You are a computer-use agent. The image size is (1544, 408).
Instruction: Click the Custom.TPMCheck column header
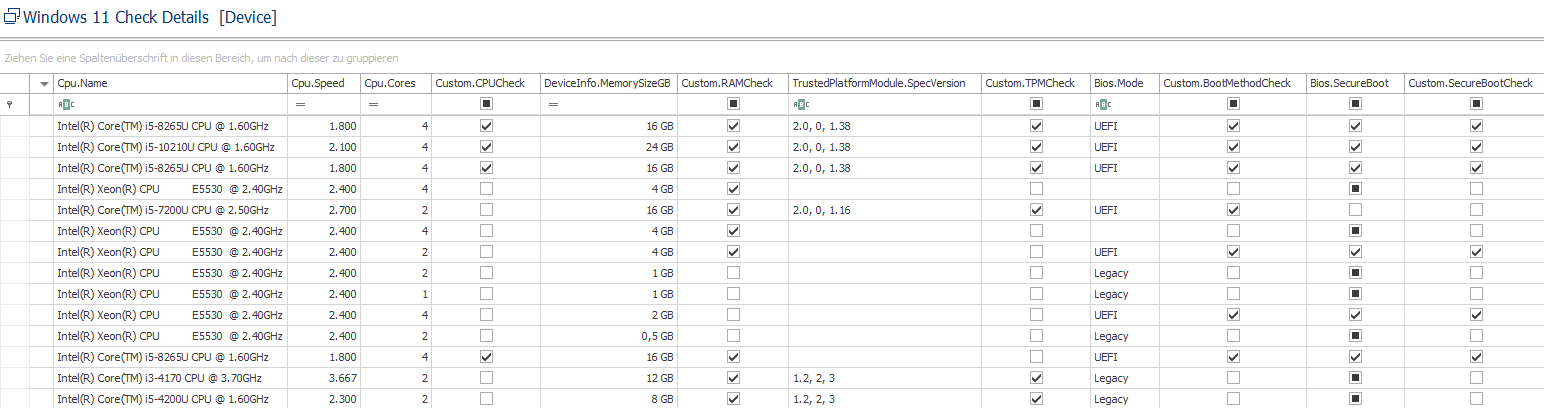[x=1036, y=83]
